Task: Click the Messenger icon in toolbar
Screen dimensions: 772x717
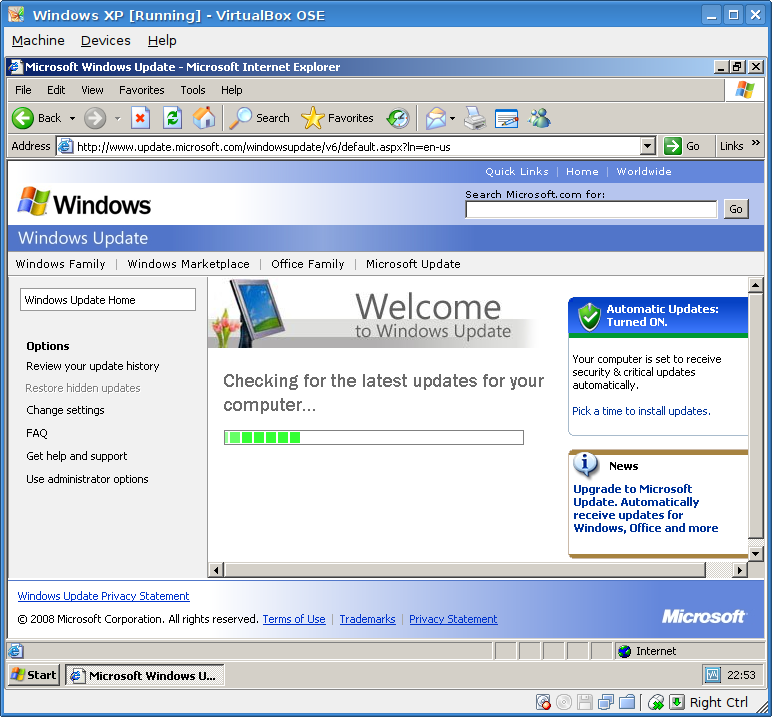Action: [x=540, y=118]
